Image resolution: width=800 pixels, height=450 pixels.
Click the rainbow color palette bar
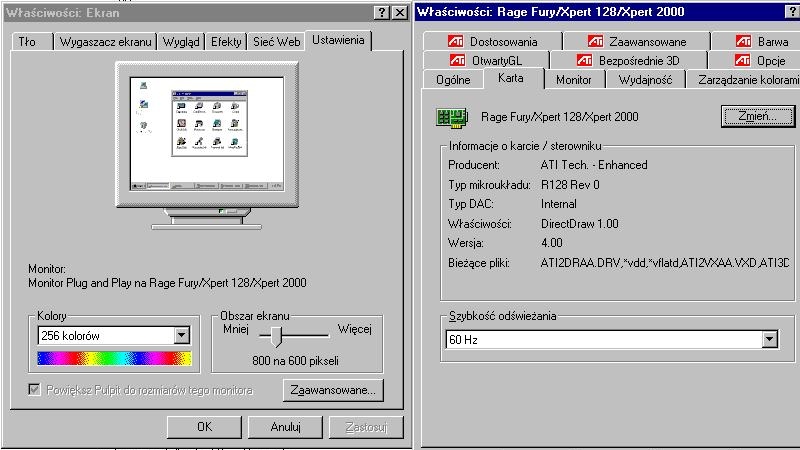click(x=114, y=358)
